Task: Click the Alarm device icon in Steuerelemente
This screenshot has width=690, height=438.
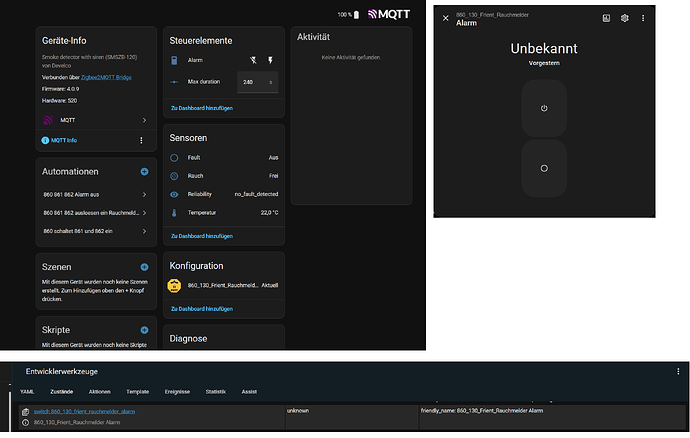Action: point(174,60)
